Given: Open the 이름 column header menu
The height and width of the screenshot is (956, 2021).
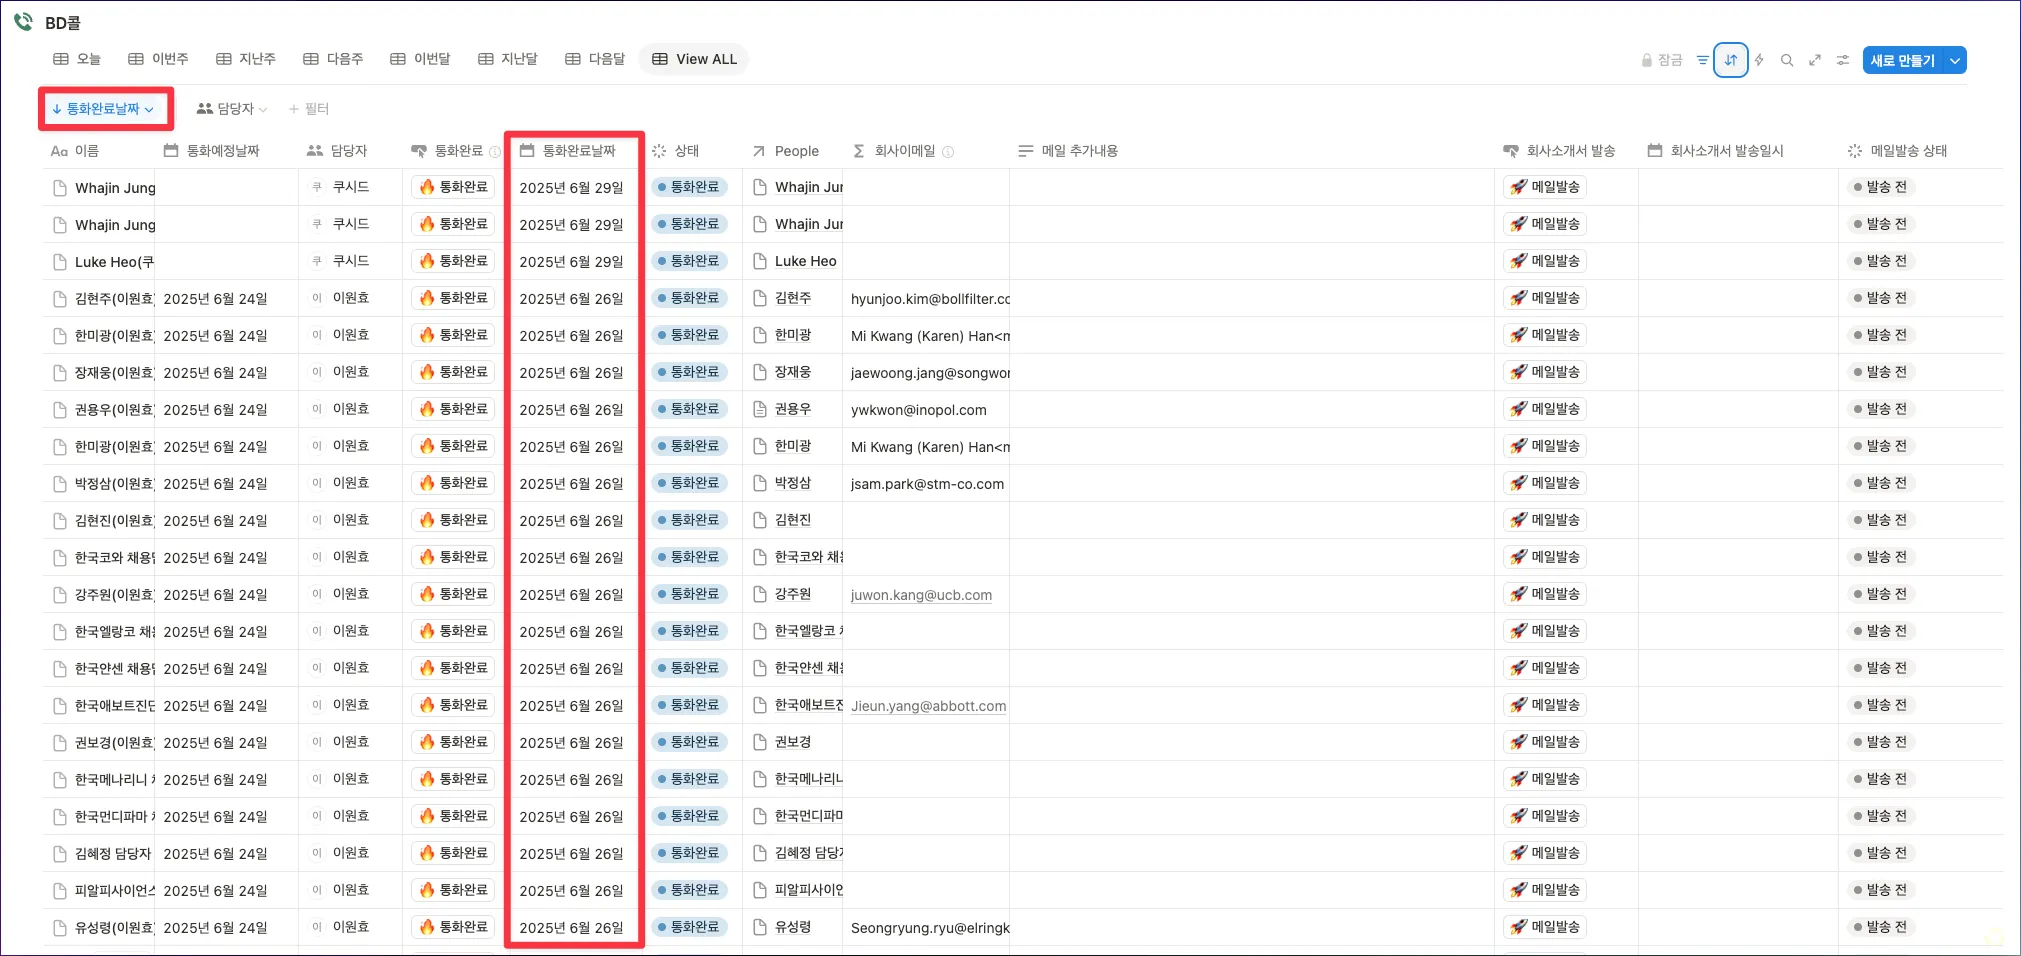Looking at the screenshot, I should pos(98,151).
